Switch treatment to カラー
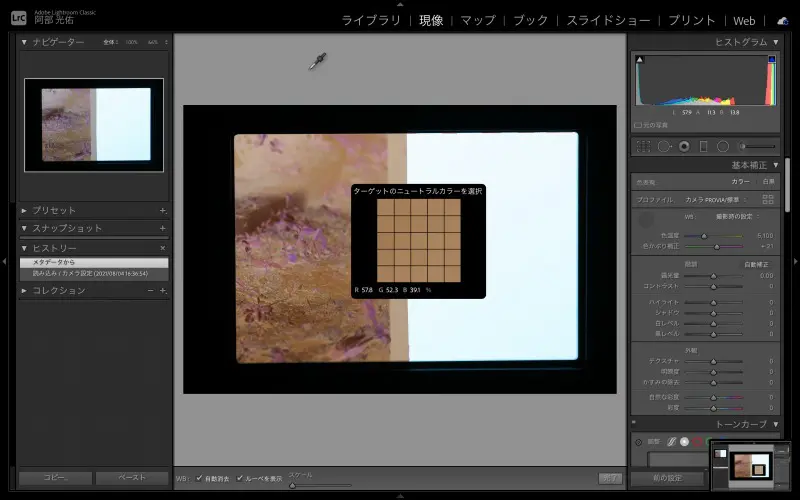Screen dimensions: 800x500 point(740,182)
